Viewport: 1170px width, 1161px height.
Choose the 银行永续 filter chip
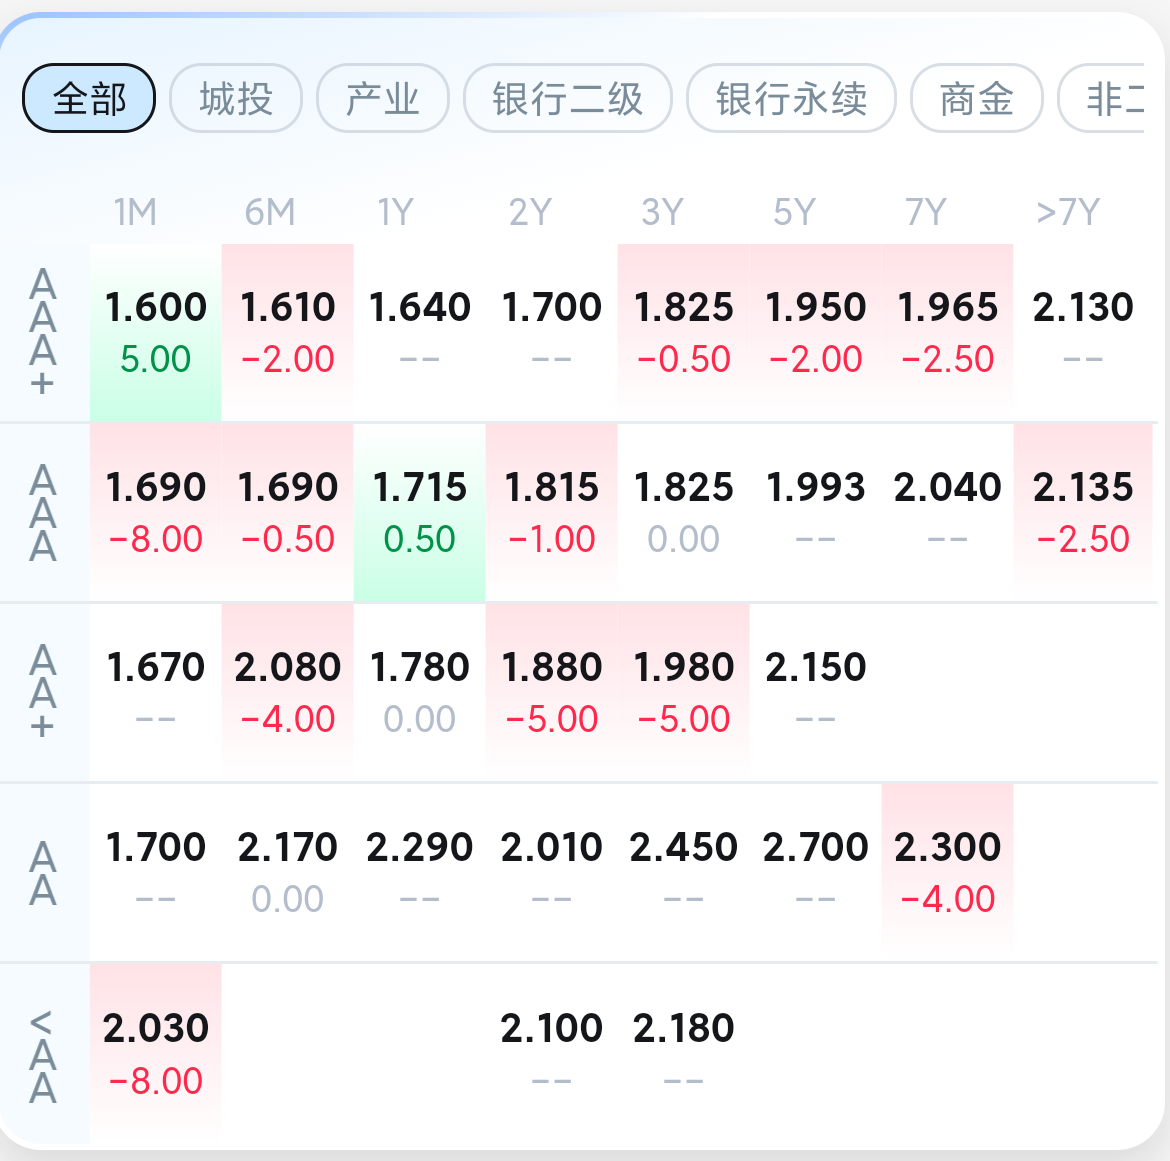[791, 98]
